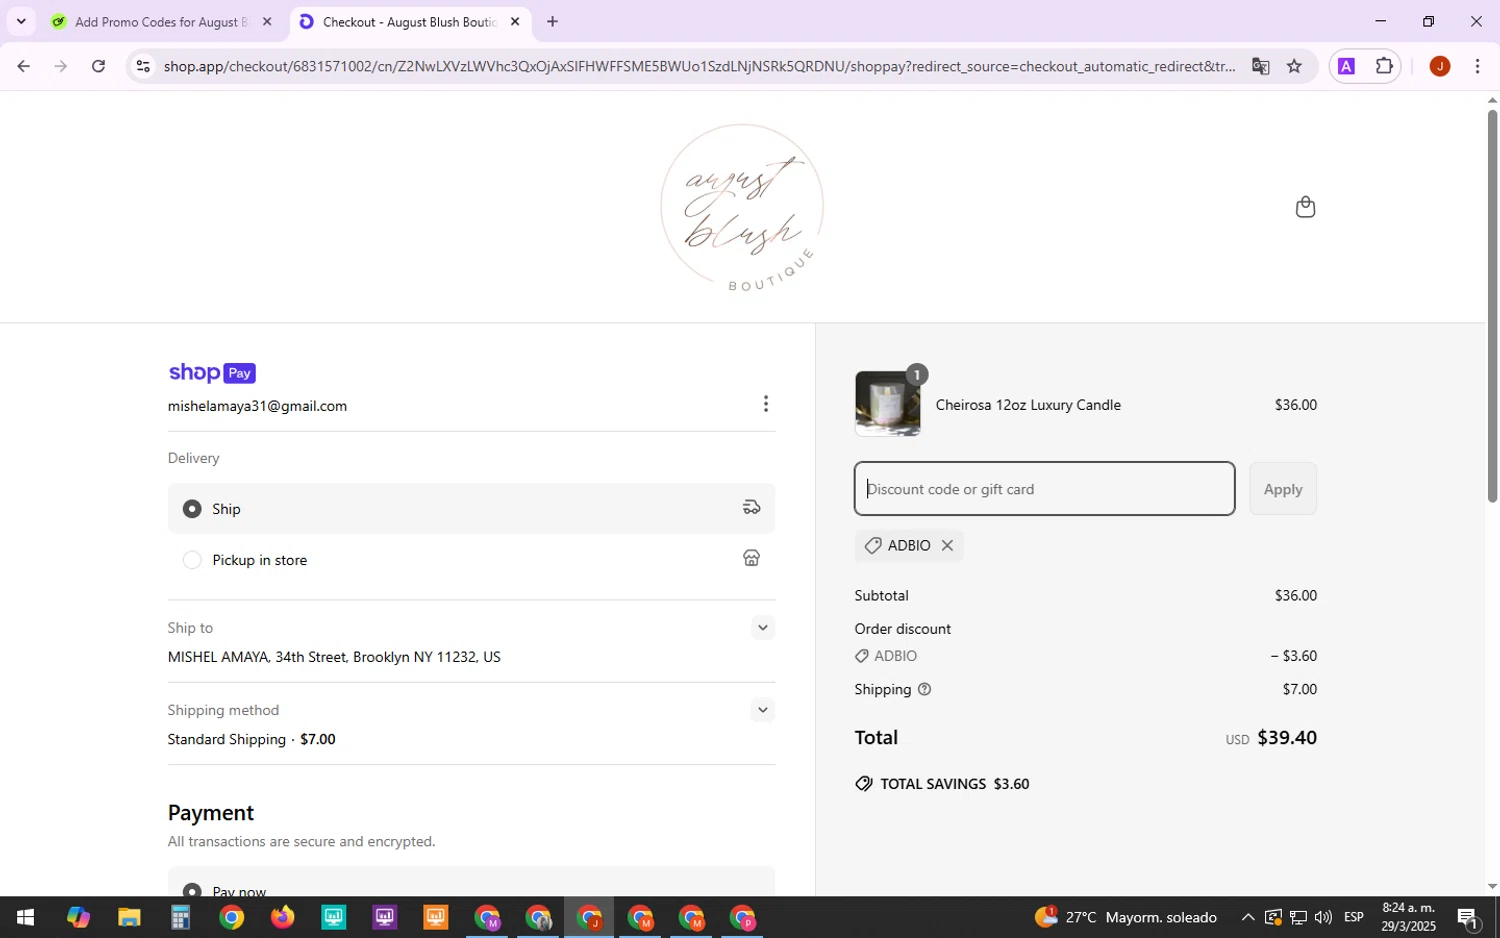Open the purple A extension icon

(1346, 66)
